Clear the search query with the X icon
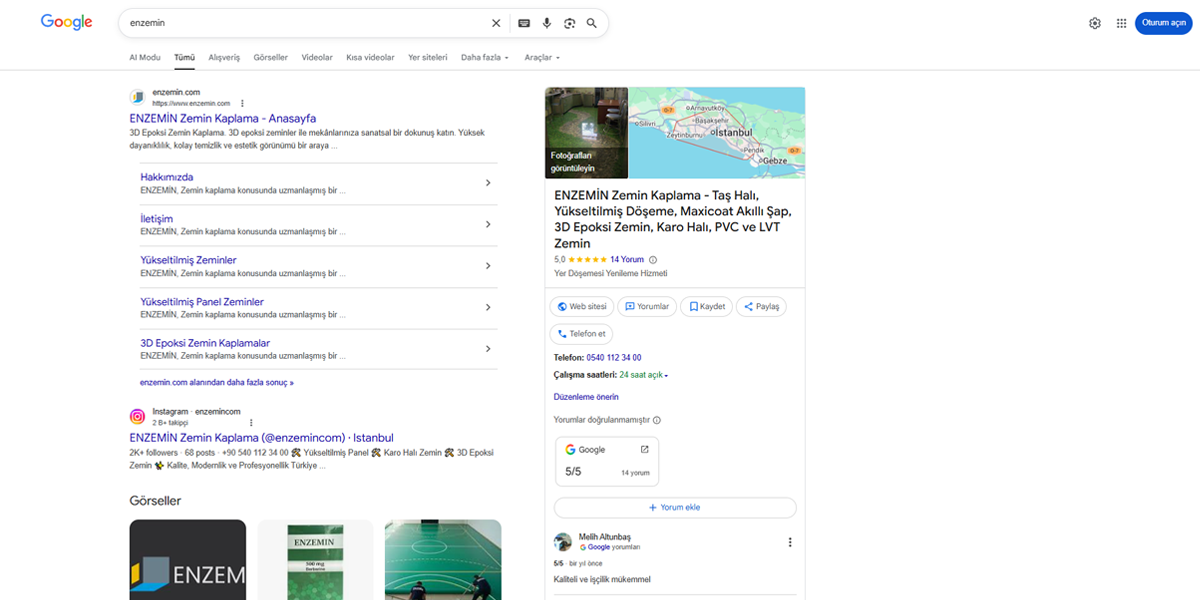The width and height of the screenshot is (1200, 600). pos(496,22)
